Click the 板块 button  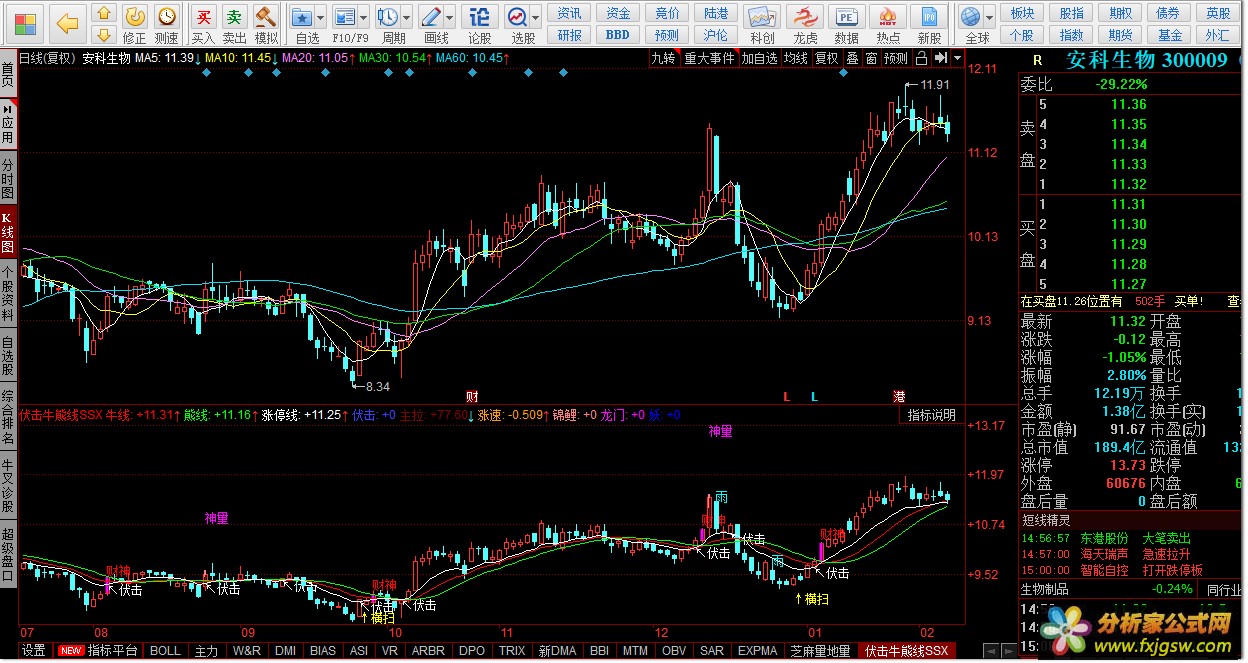[1022, 13]
